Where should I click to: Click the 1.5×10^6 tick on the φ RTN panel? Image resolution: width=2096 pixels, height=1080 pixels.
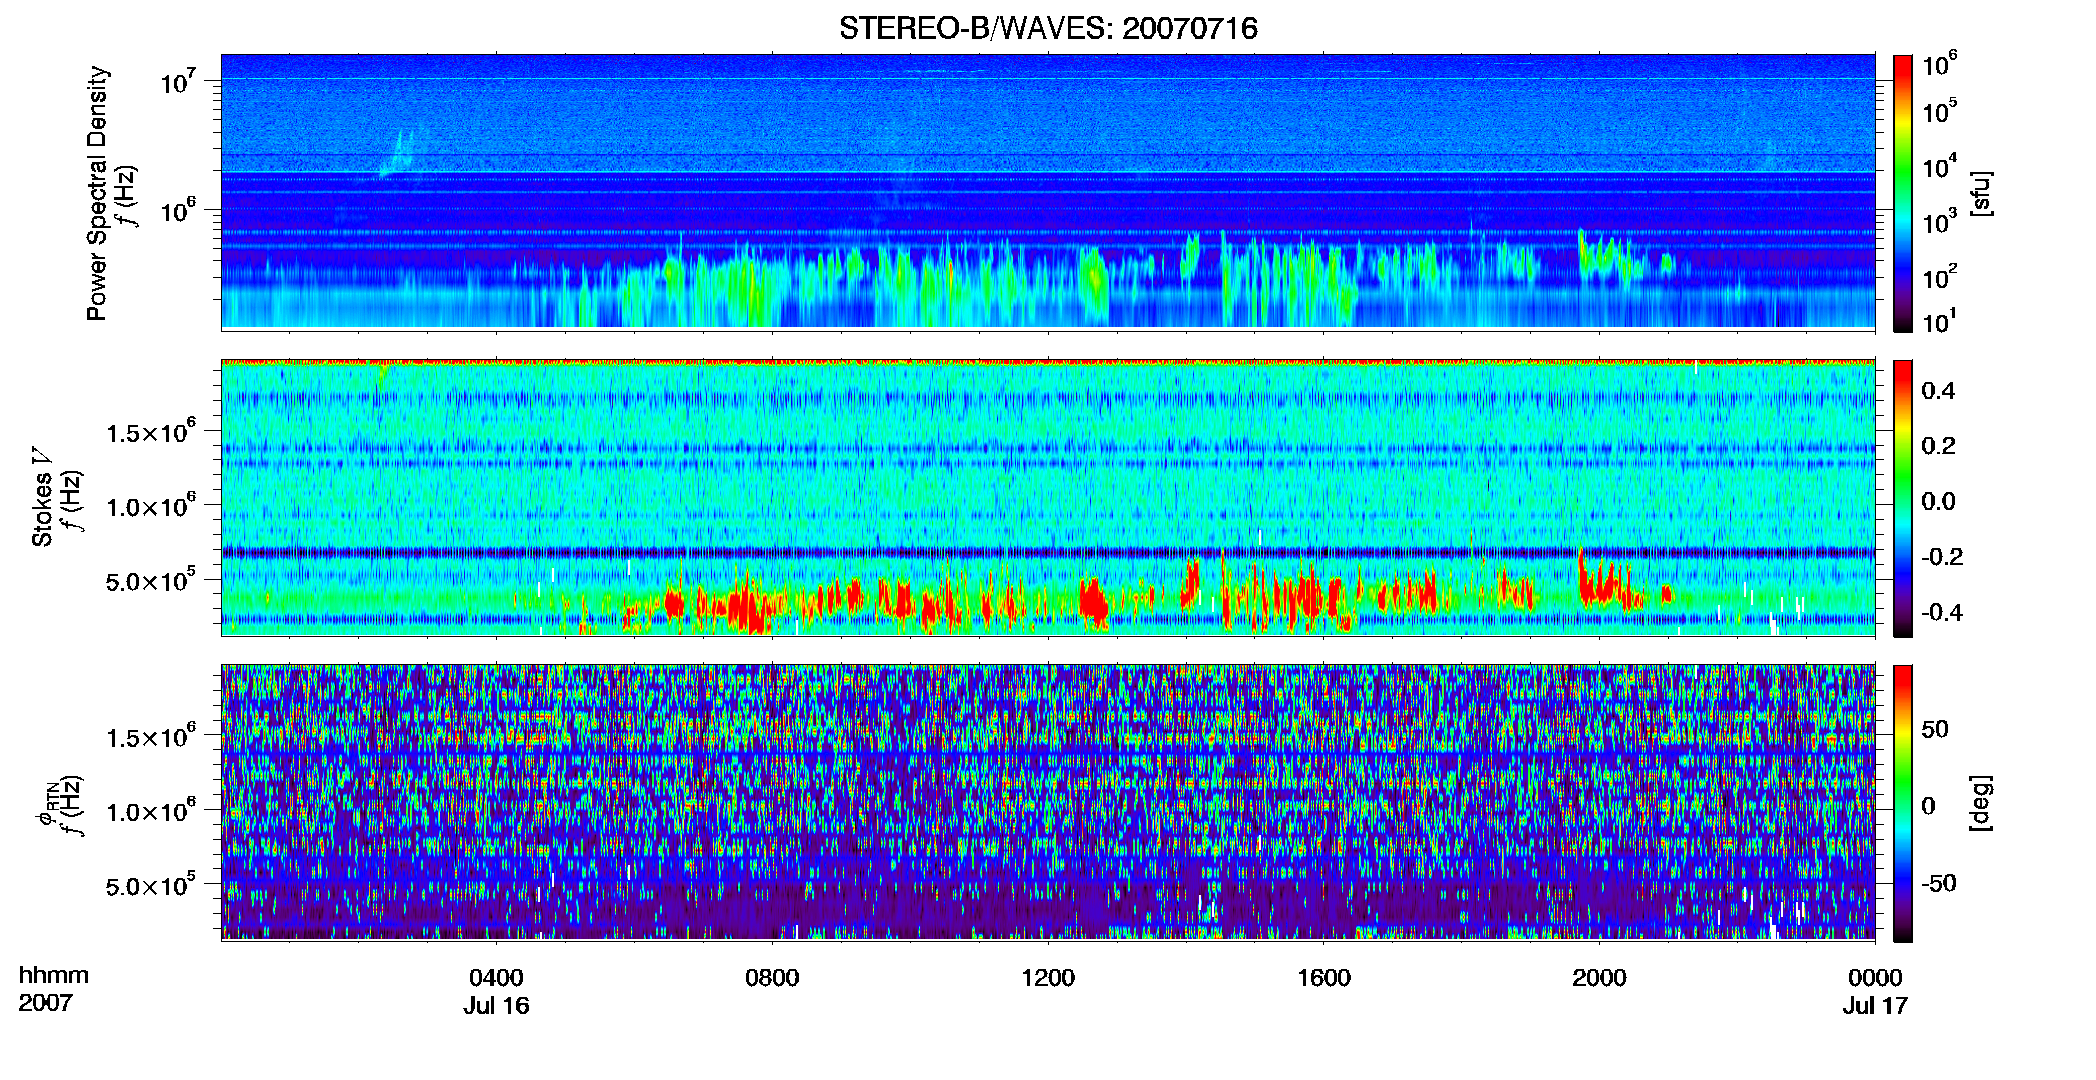pos(151,737)
